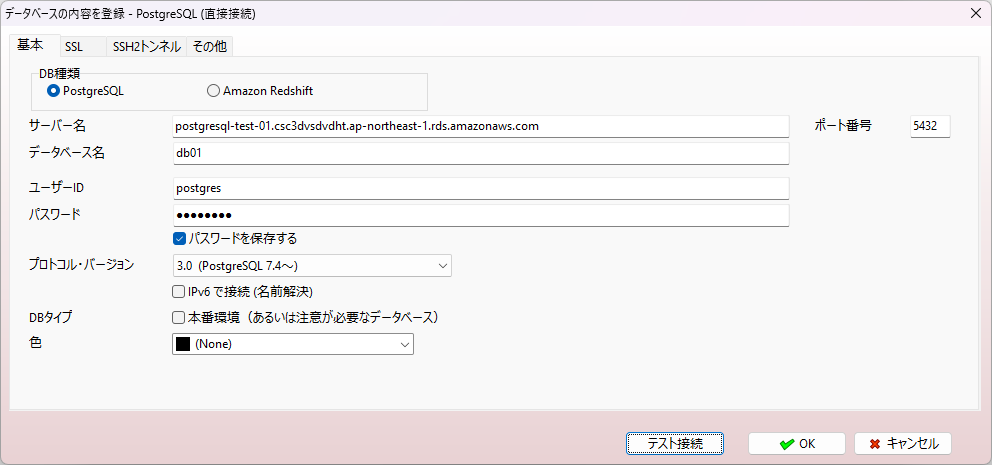This screenshot has width=992, height=465.
Task: Click the ポート番号 field showing 5432
Action: pos(930,126)
